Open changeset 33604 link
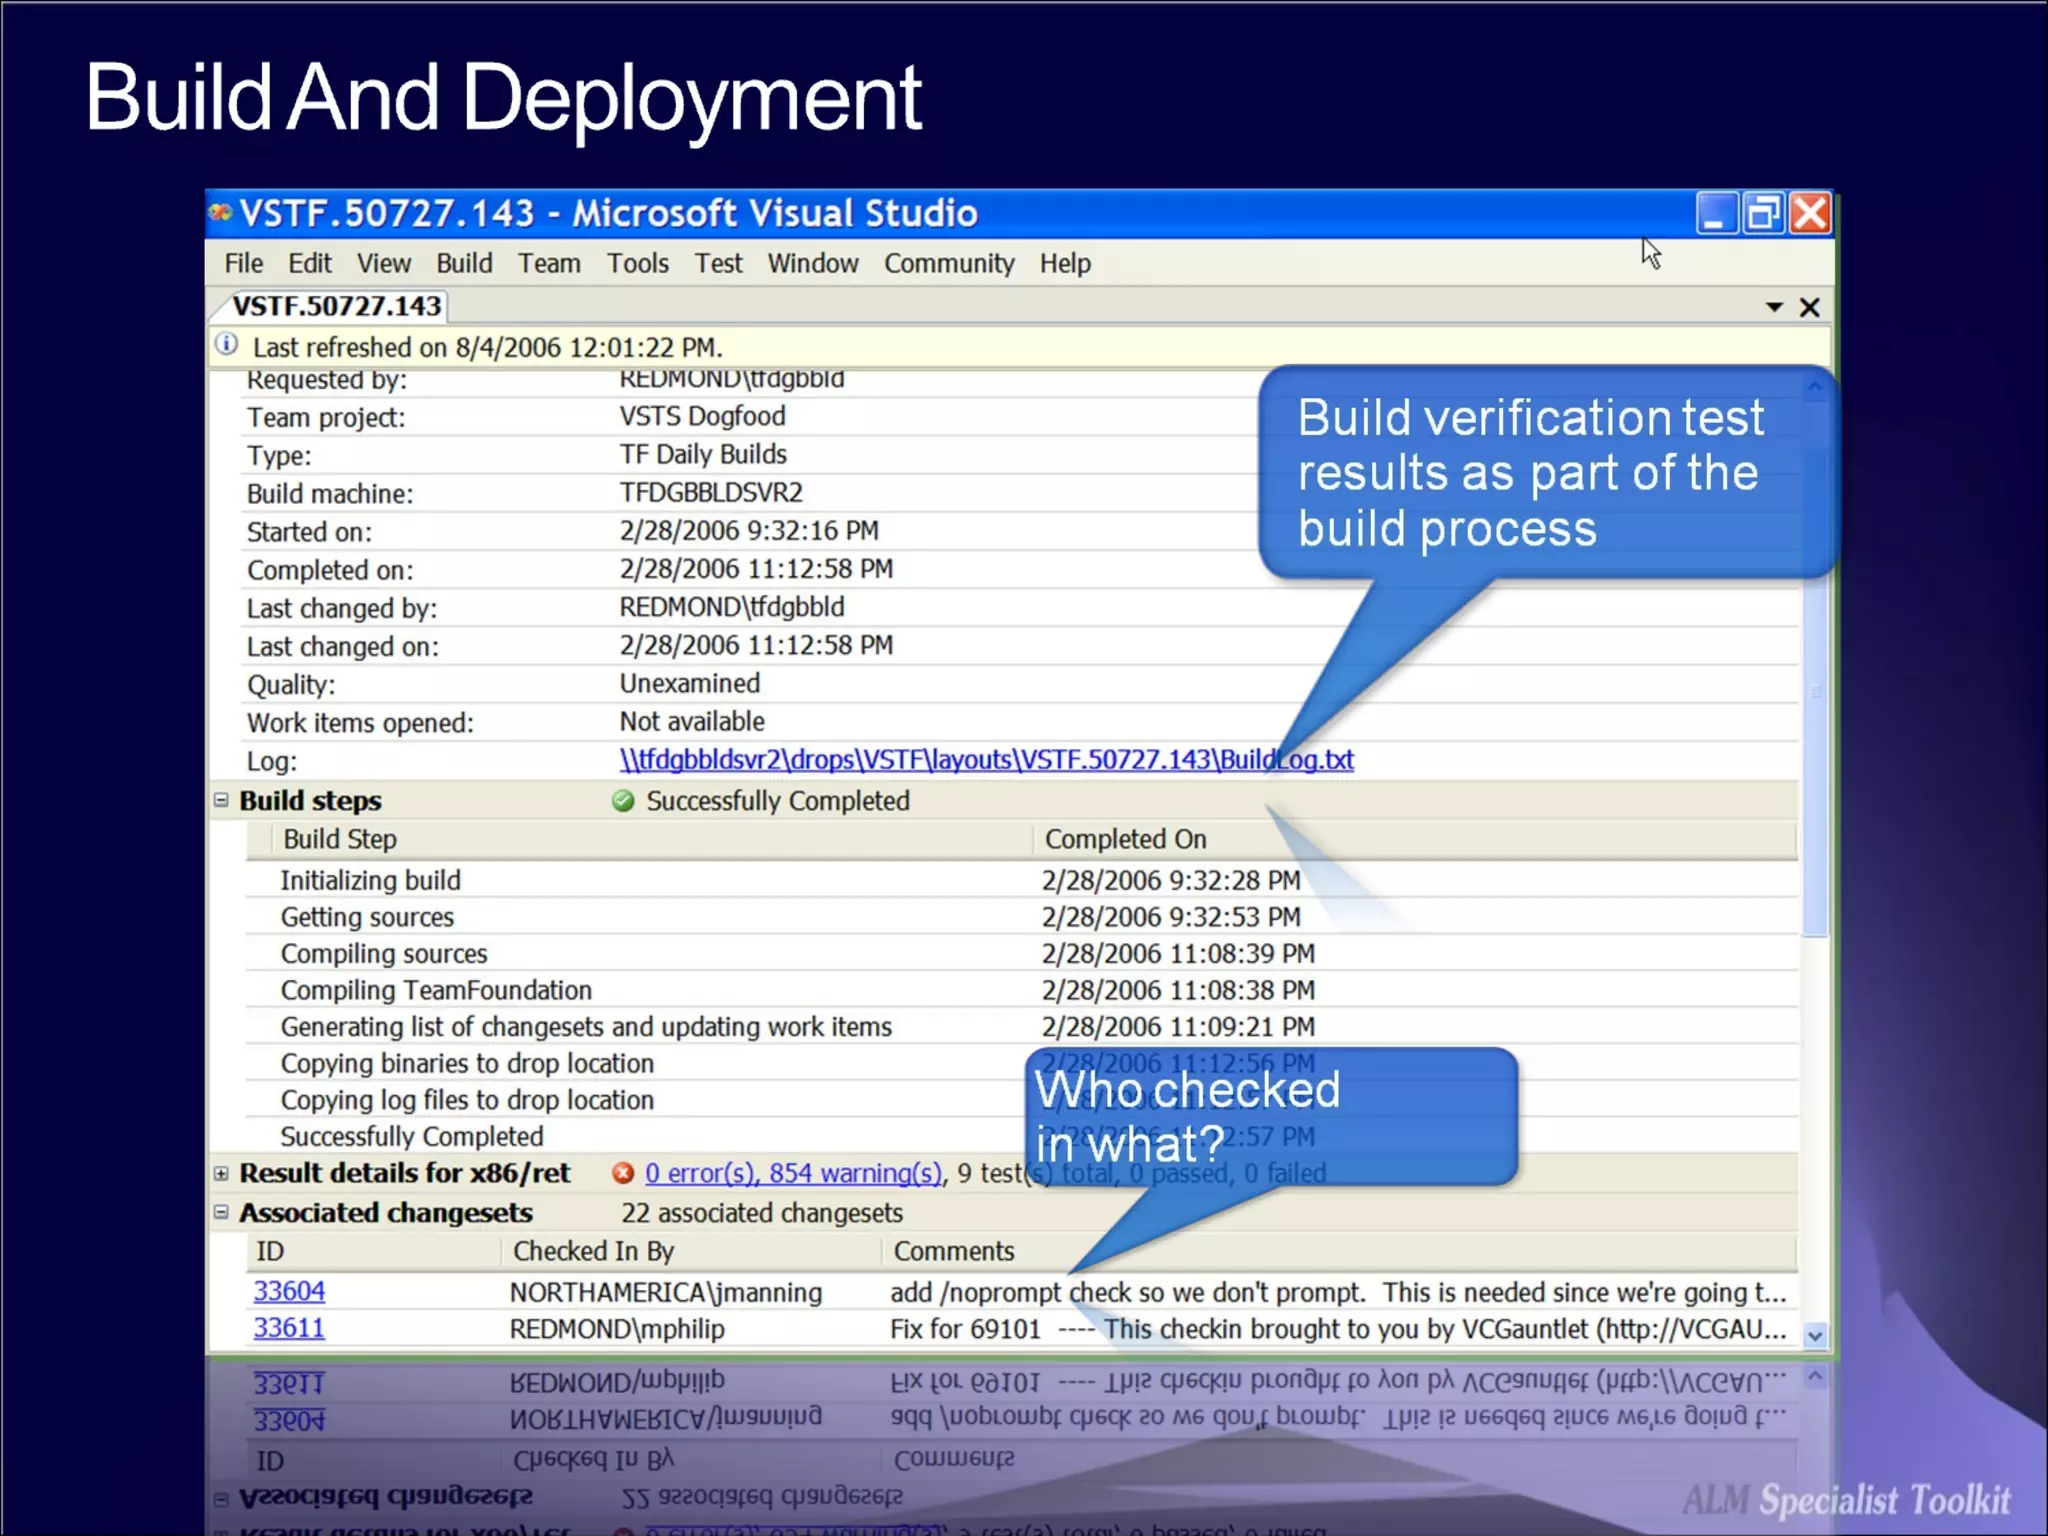This screenshot has height=1536, width=2048. coord(289,1291)
